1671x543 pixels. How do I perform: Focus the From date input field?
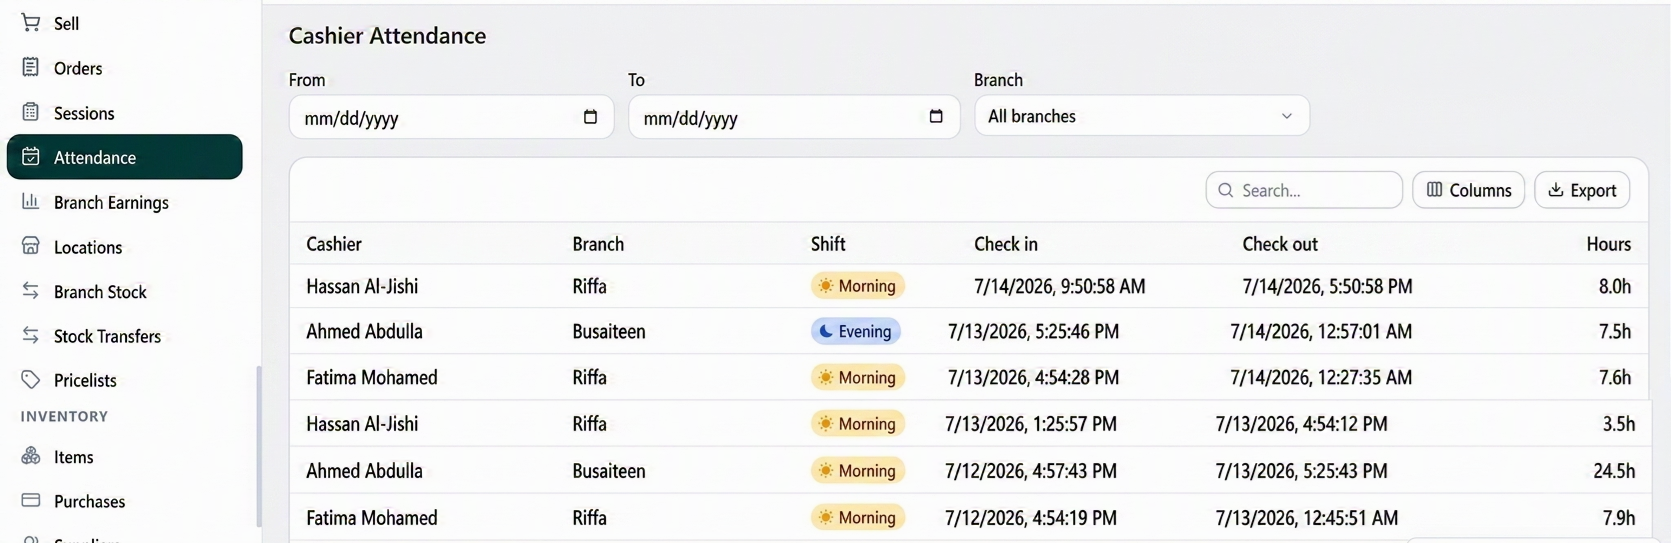[x=451, y=117]
